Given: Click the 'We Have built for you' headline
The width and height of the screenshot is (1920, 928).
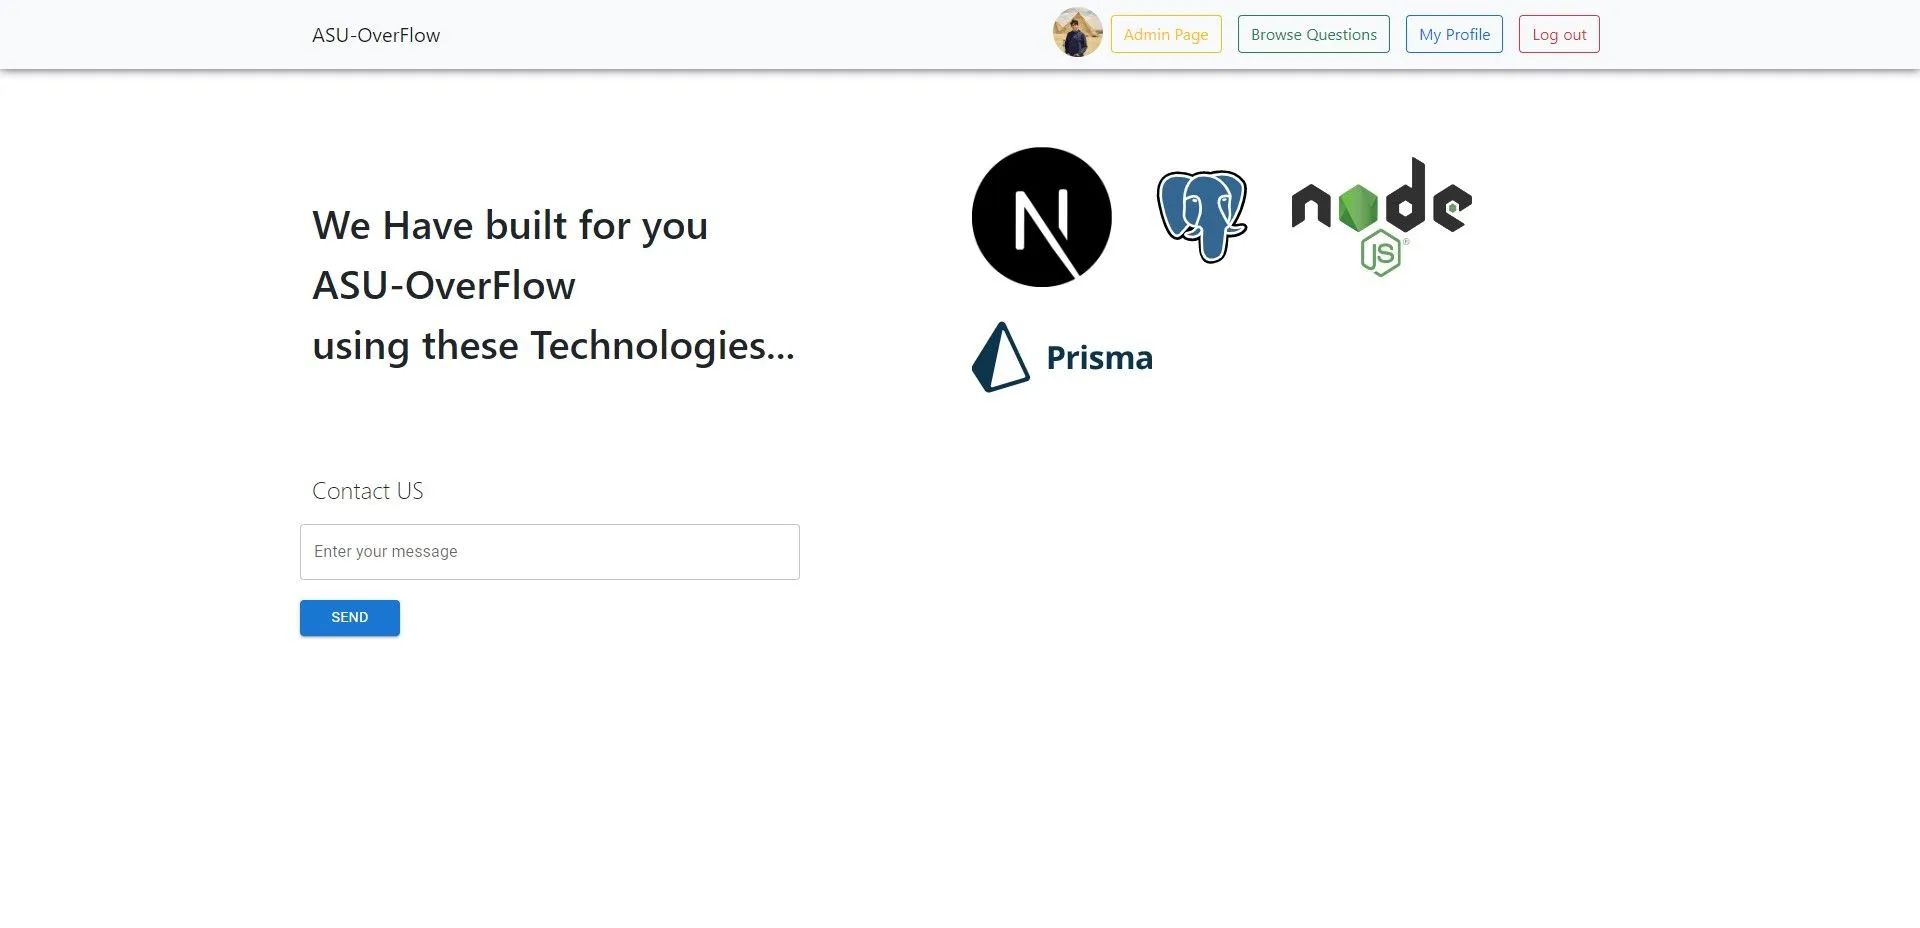Looking at the screenshot, I should (510, 226).
